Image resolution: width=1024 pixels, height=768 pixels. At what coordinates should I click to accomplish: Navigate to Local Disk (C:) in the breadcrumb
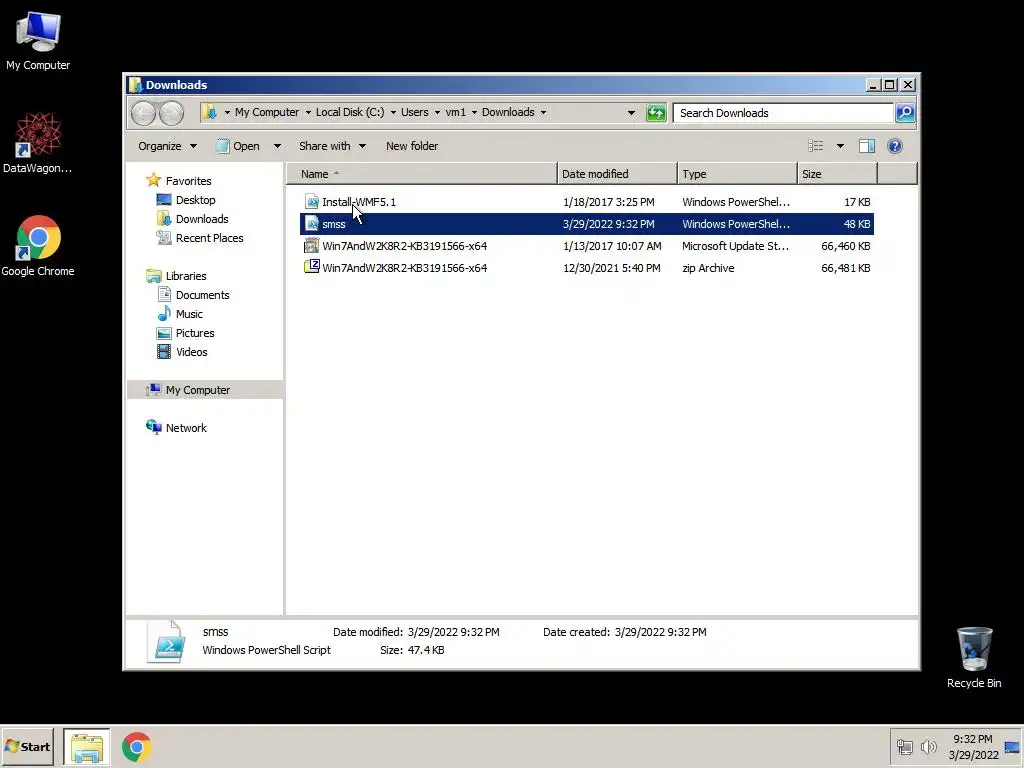click(x=350, y=112)
